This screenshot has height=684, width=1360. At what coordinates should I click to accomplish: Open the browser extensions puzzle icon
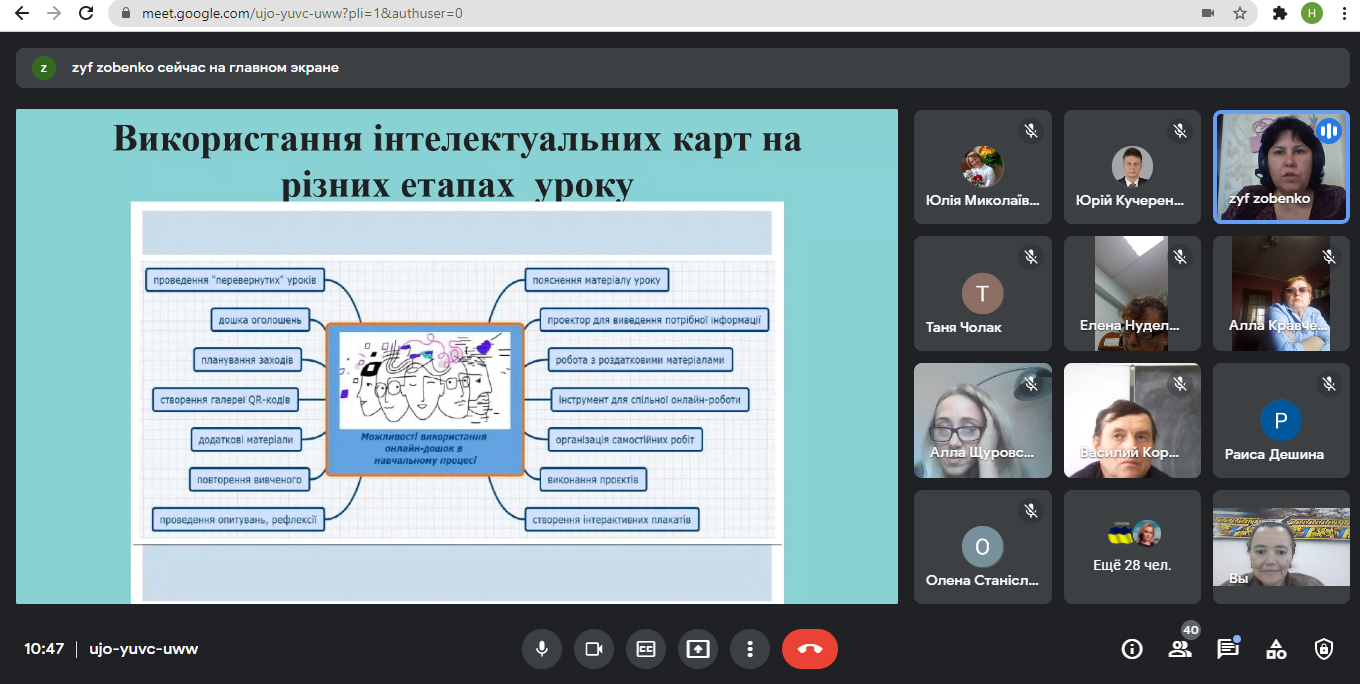pos(1279,14)
